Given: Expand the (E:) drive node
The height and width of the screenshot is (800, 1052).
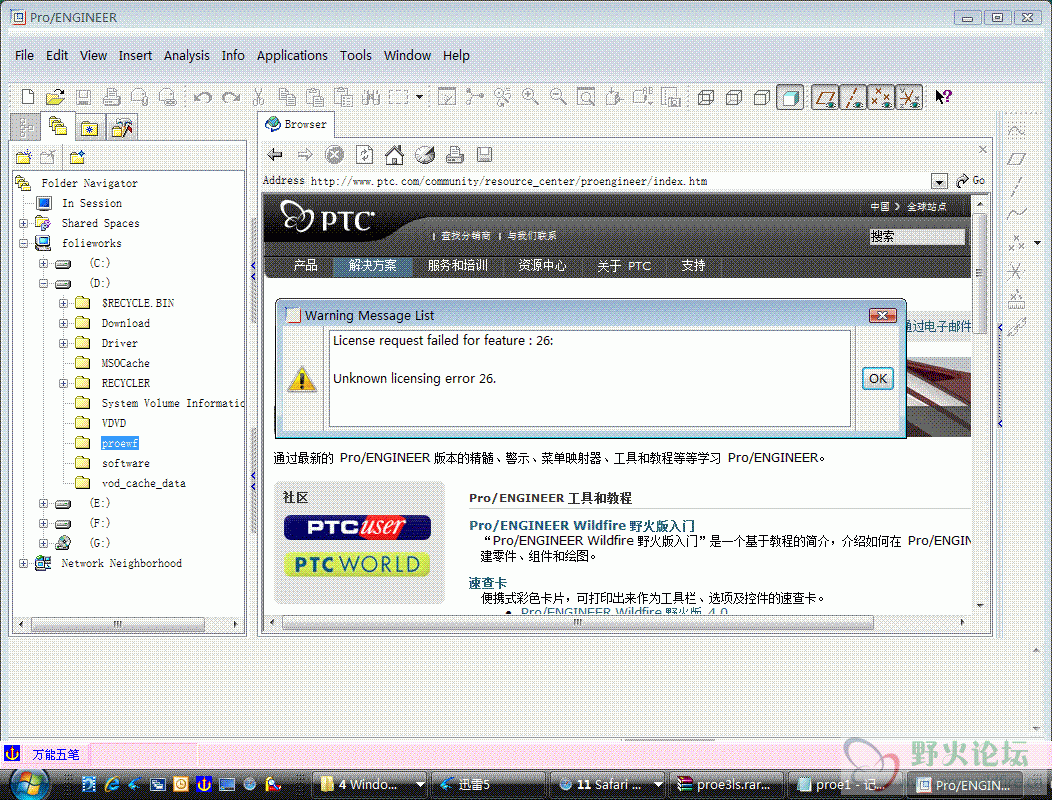Looking at the screenshot, I should (44, 503).
